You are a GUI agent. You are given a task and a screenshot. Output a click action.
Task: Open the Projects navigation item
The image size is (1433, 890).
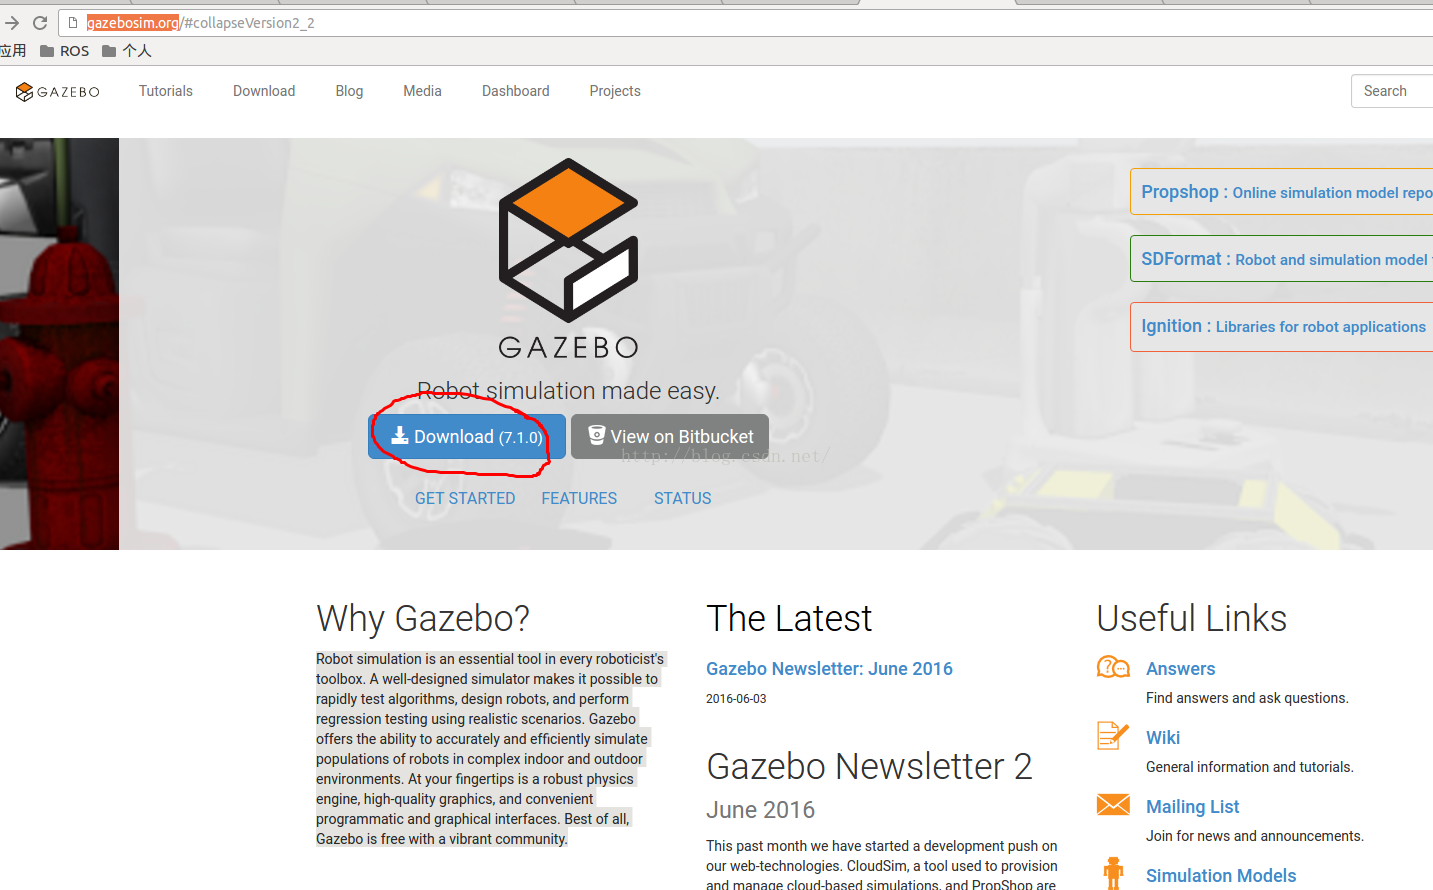(615, 91)
